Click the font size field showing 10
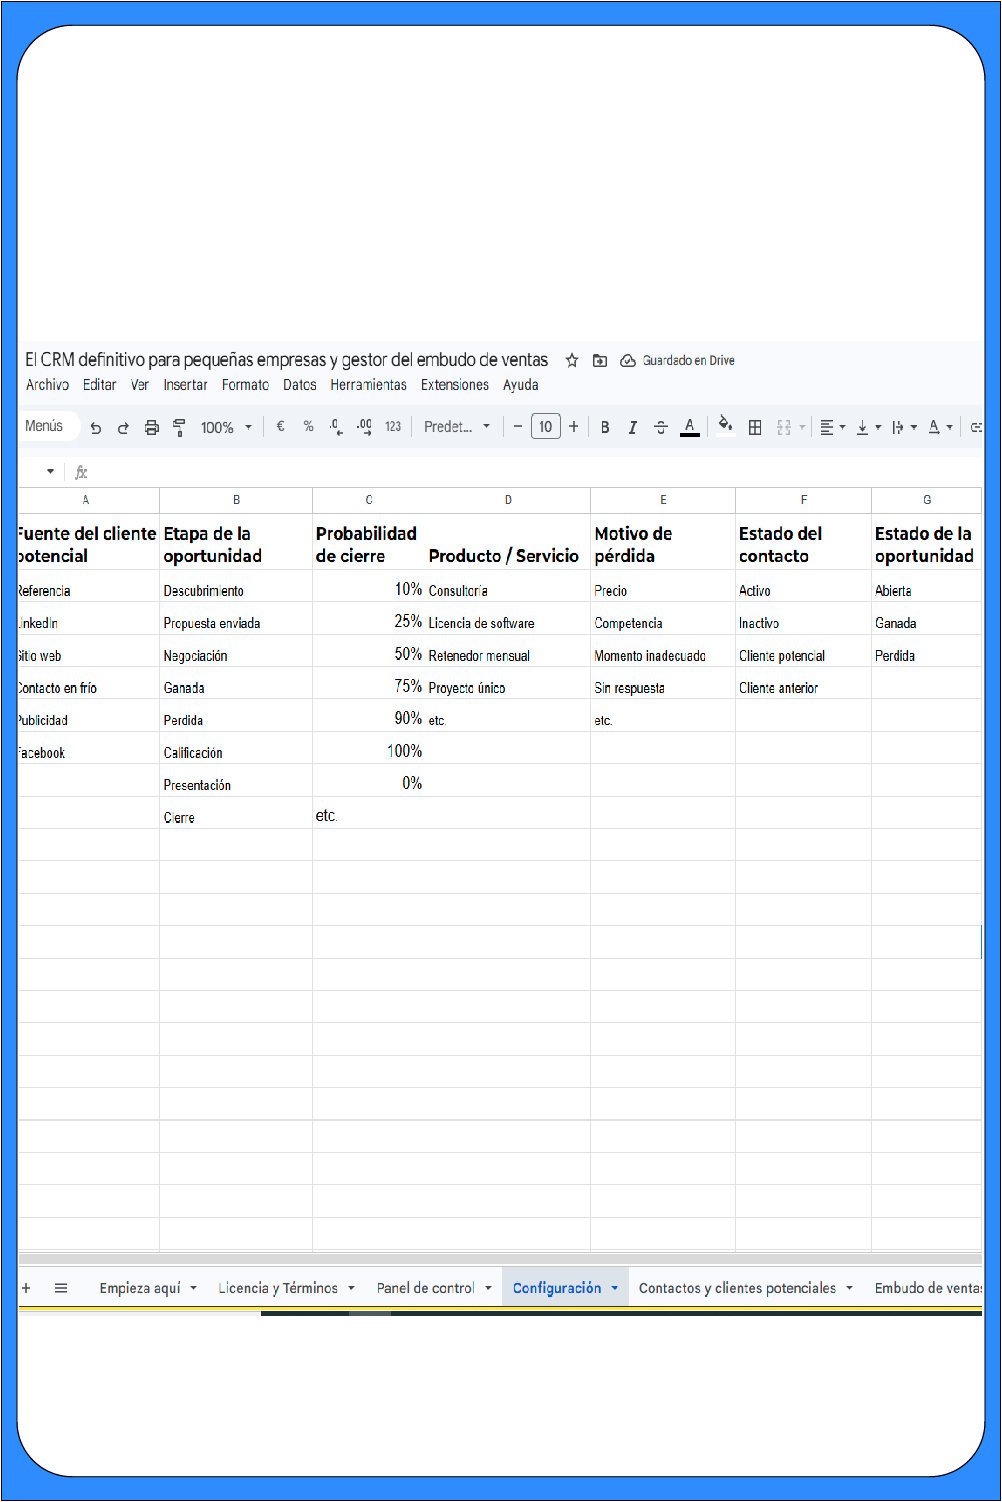Image resolution: width=1002 pixels, height=1502 pixels. pos(545,426)
